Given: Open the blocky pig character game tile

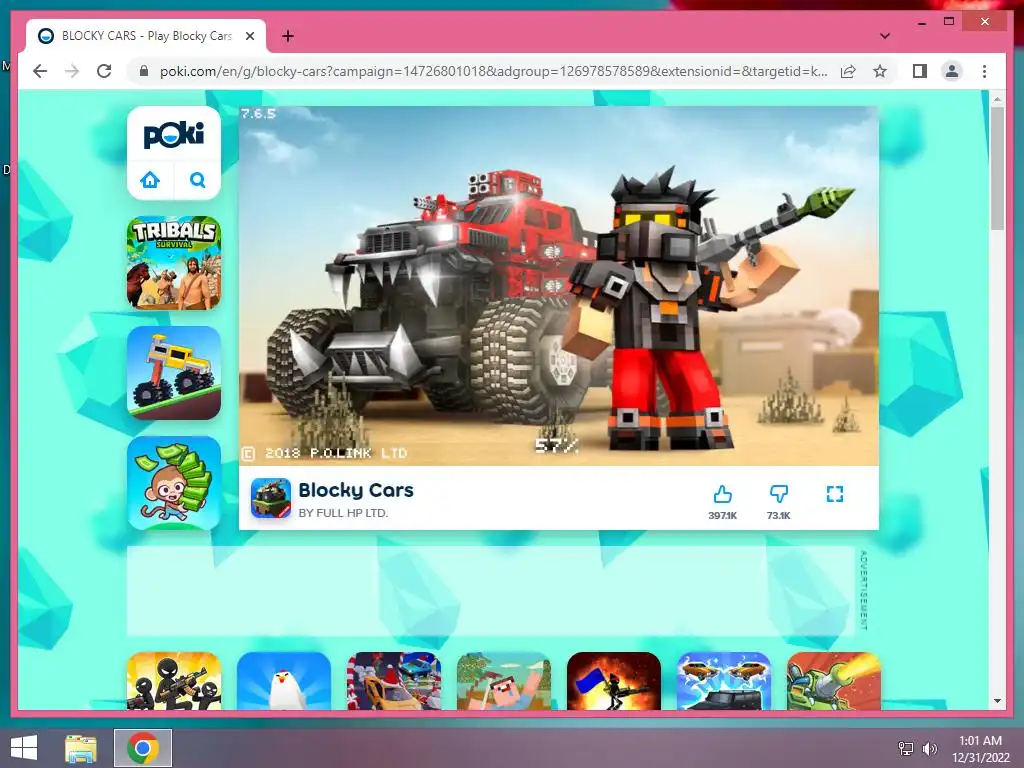Looking at the screenshot, I should [x=504, y=680].
